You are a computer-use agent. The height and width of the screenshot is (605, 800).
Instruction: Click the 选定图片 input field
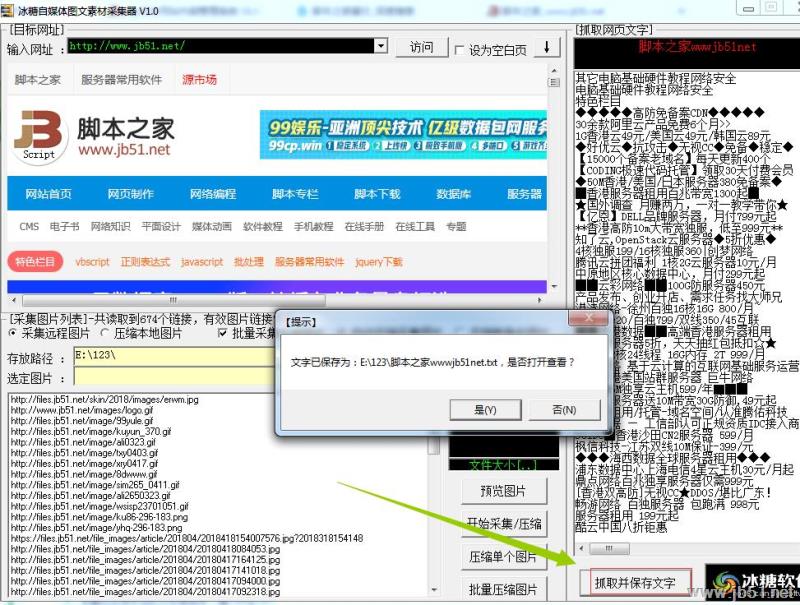(x=174, y=377)
